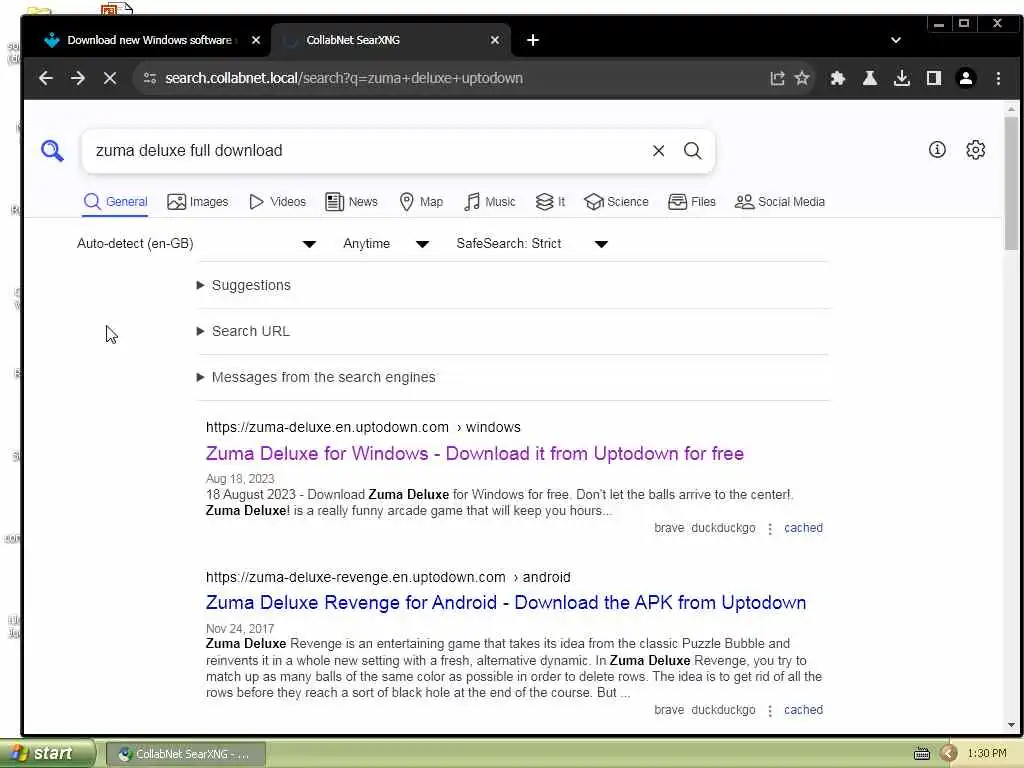Open Chrome three-dot menu
Screen dimensions: 1024x768
[998, 78]
